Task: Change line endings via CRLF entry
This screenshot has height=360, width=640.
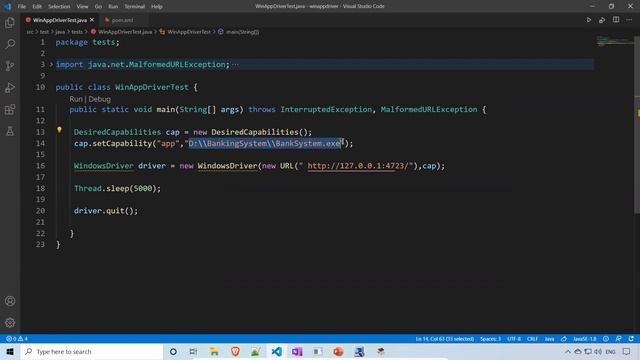Action: (x=532, y=339)
